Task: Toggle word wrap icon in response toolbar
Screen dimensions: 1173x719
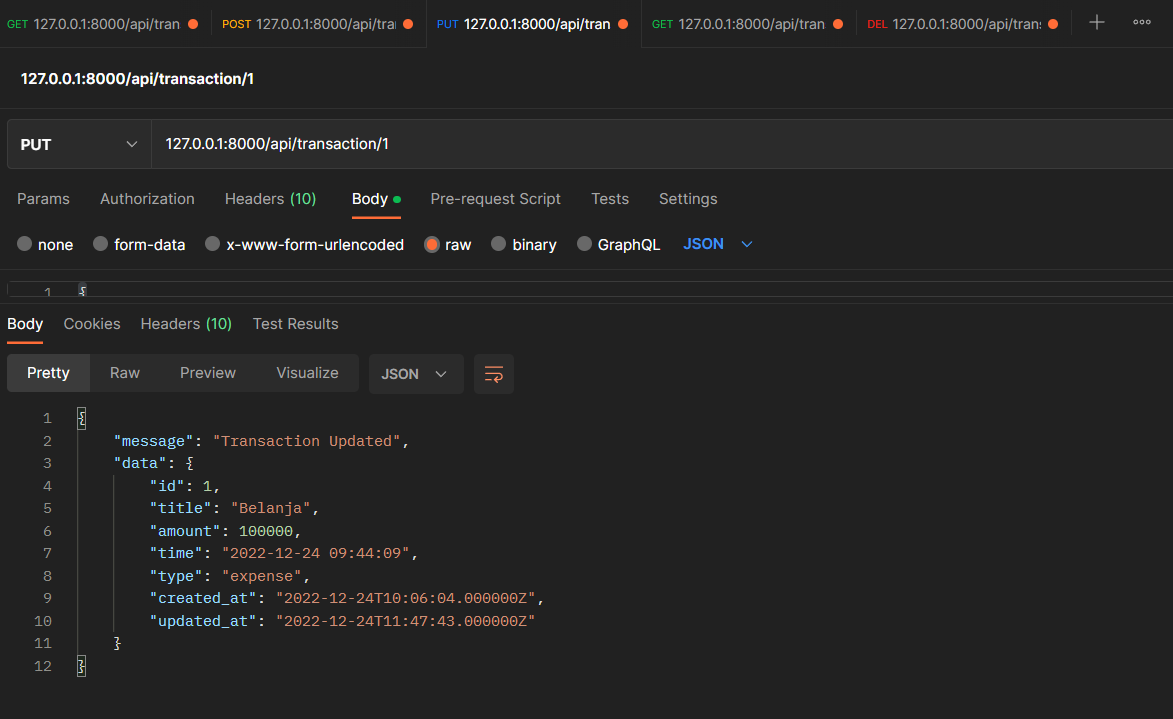Action: pyautogui.click(x=494, y=374)
